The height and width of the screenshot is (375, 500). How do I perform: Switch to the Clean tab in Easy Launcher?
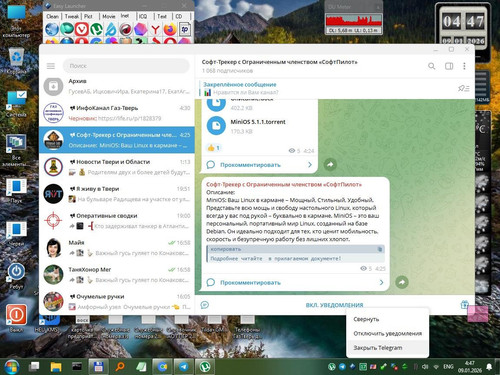(52, 16)
